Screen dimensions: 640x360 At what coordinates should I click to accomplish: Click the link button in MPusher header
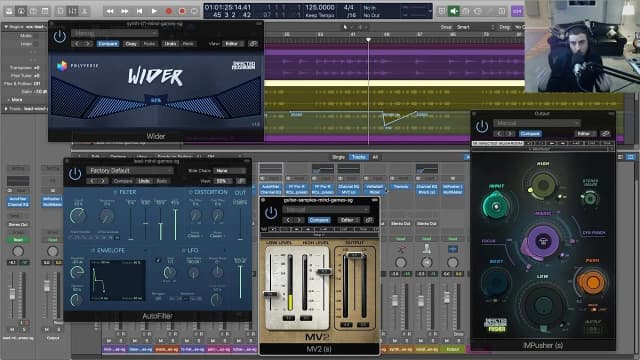pyautogui.click(x=605, y=133)
